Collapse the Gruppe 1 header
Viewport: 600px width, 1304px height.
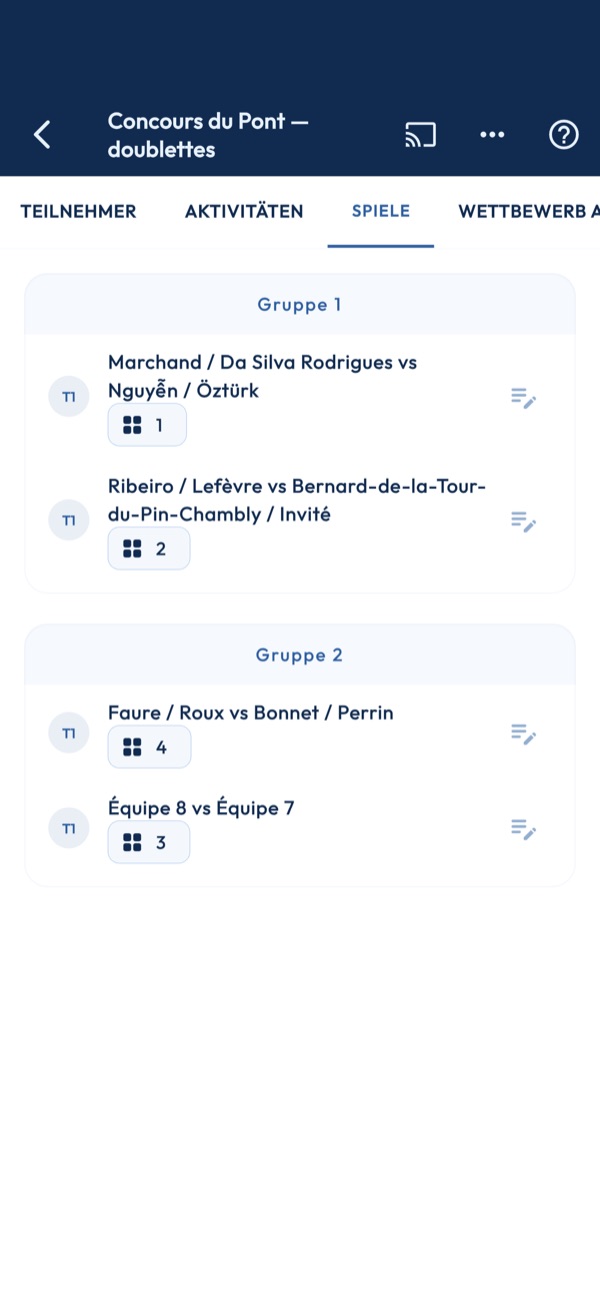tap(300, 305)
